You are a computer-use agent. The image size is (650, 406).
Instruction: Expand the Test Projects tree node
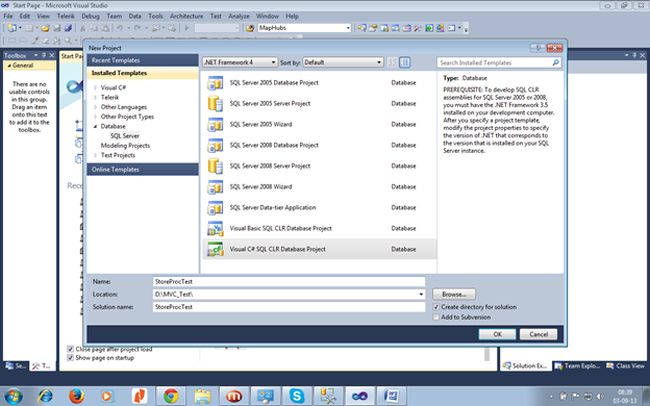[95, 155]
